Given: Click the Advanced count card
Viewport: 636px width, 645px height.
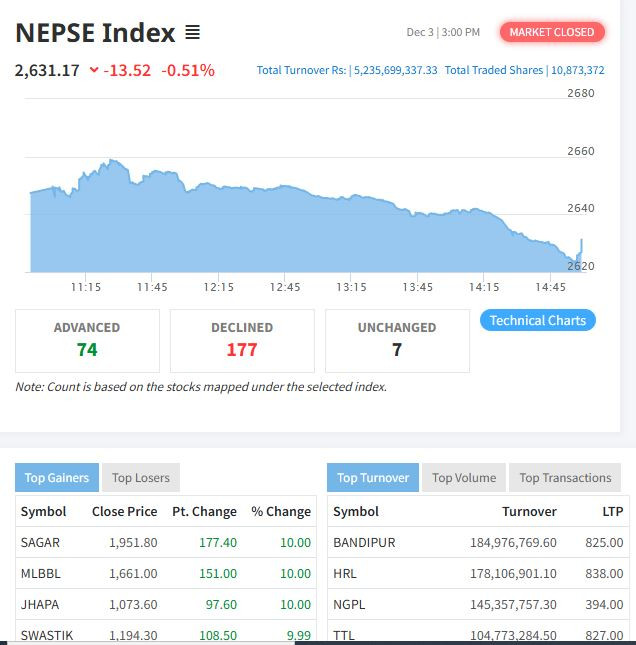Looking at the screenshot, I should tap(87, 340).
